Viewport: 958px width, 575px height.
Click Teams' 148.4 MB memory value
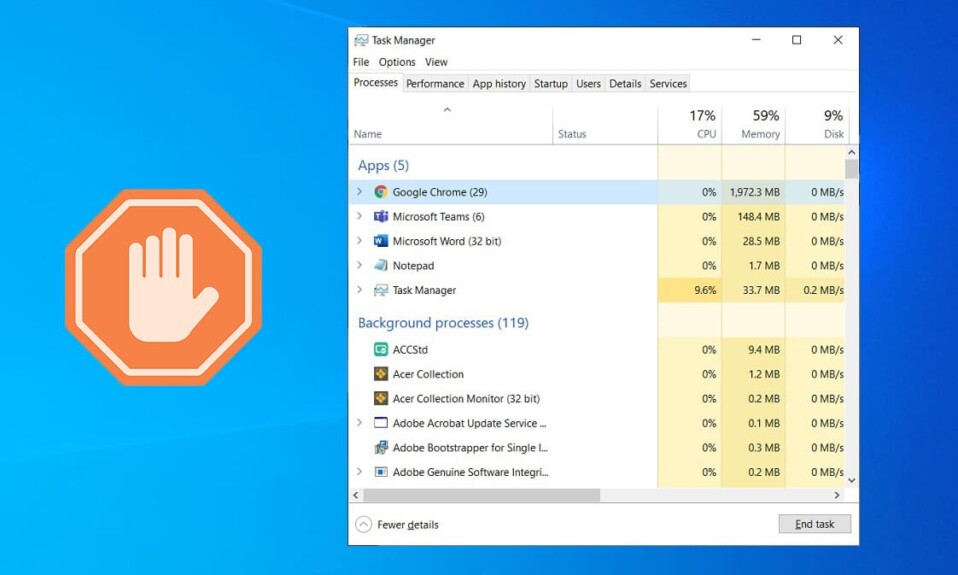758,216
